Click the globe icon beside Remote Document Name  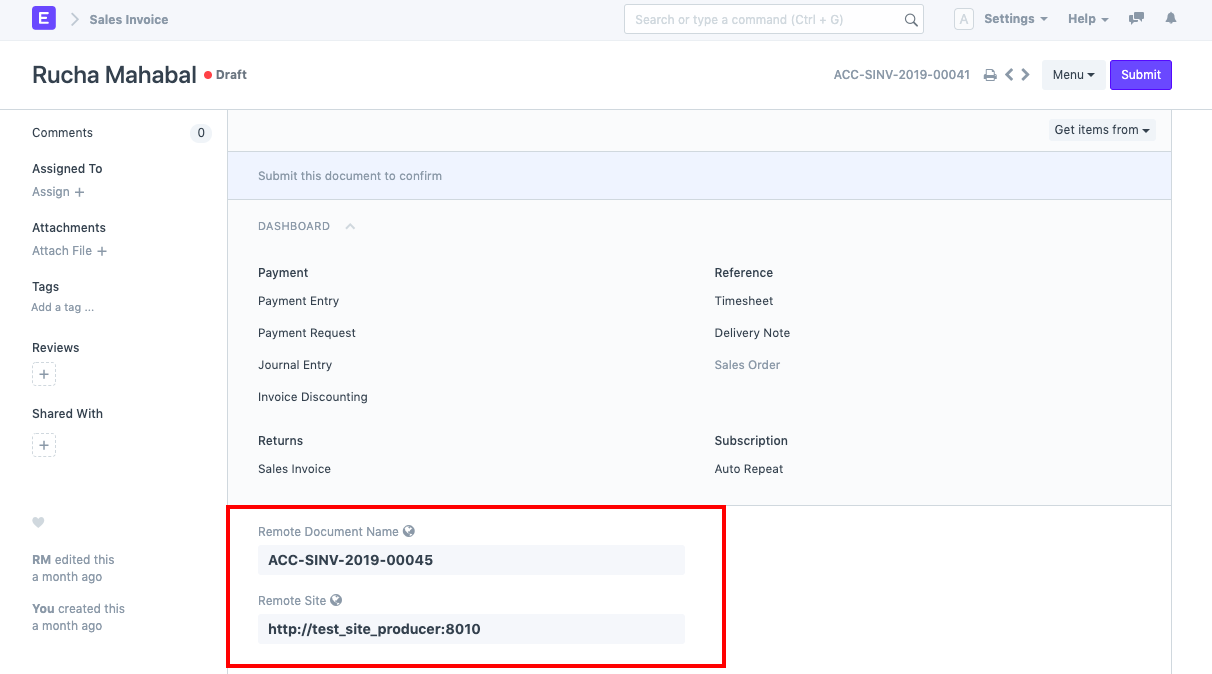409,531
